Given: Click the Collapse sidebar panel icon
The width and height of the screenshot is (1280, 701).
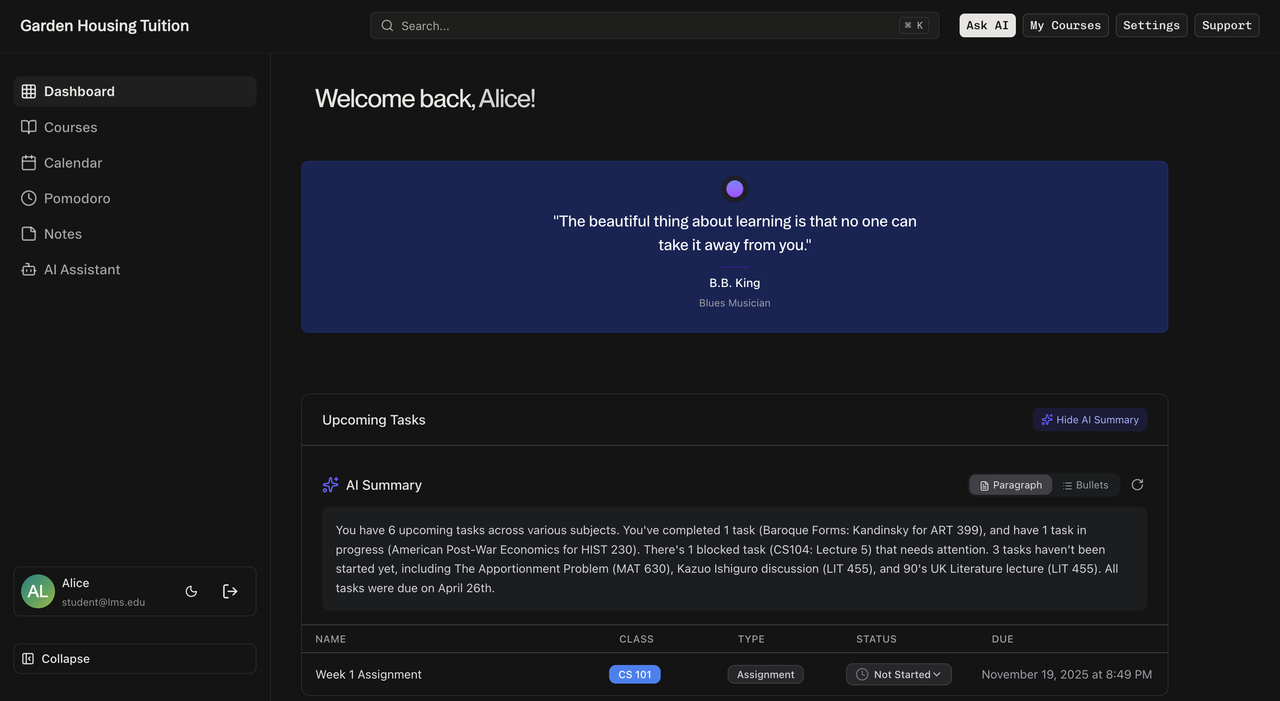Looking at the screenshot, I should 28,659.
